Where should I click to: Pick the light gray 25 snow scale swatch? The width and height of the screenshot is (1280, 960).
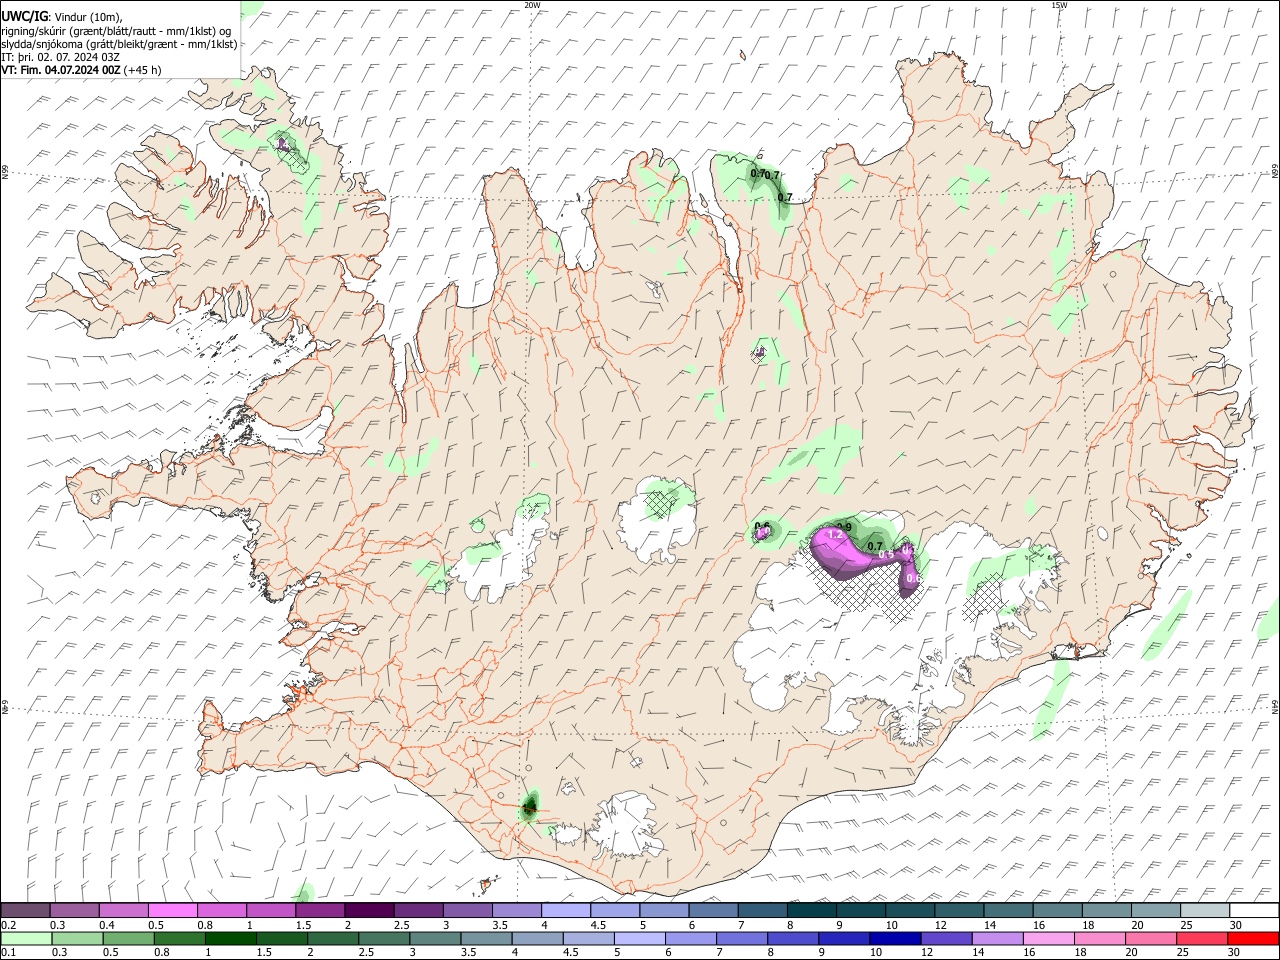click(x=1206, y=911)
